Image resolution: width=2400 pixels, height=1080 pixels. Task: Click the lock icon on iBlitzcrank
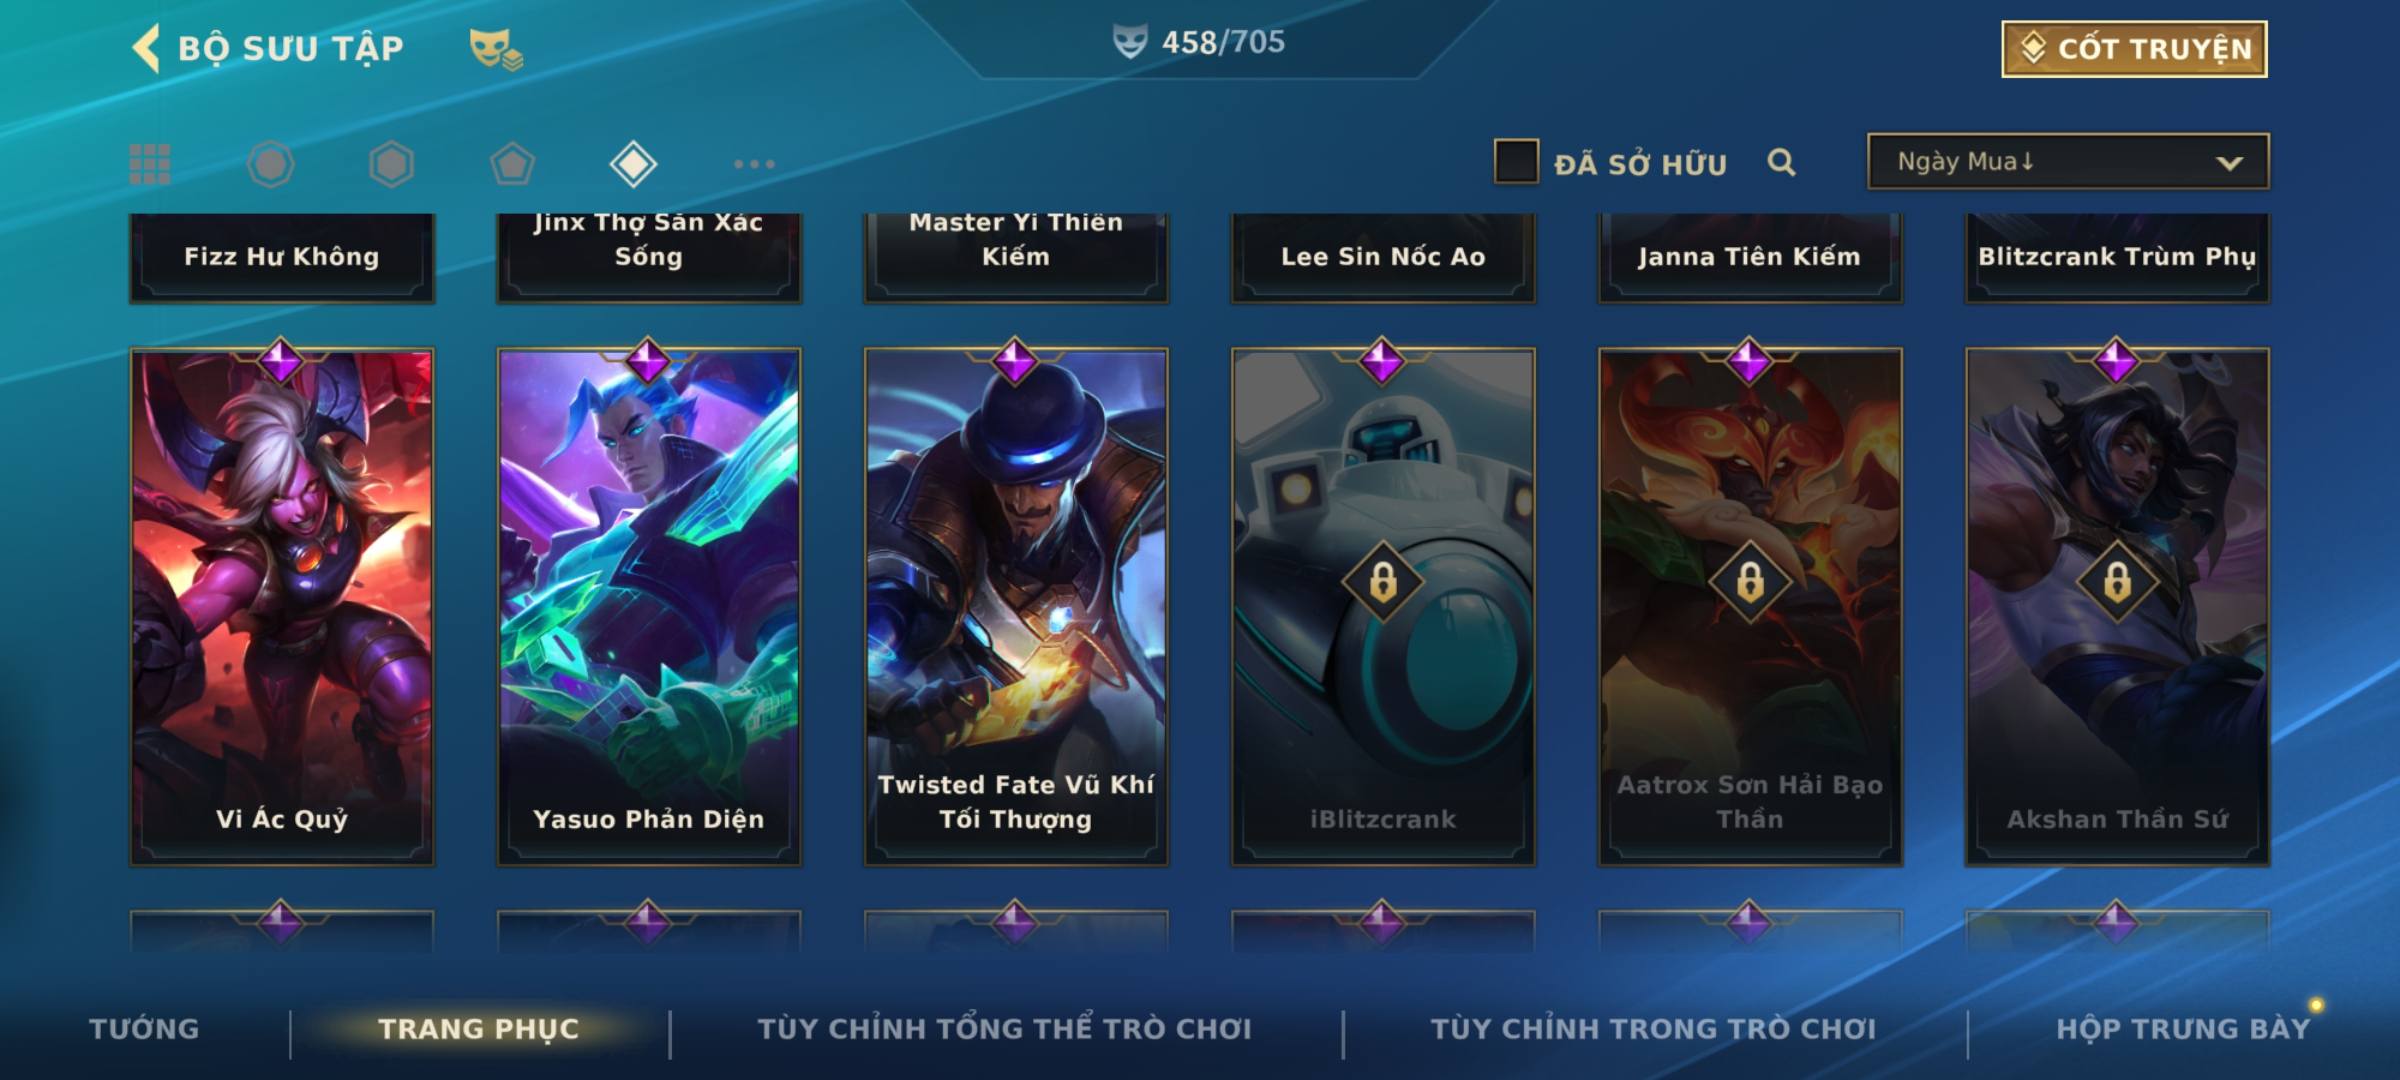click(1383, 581)
